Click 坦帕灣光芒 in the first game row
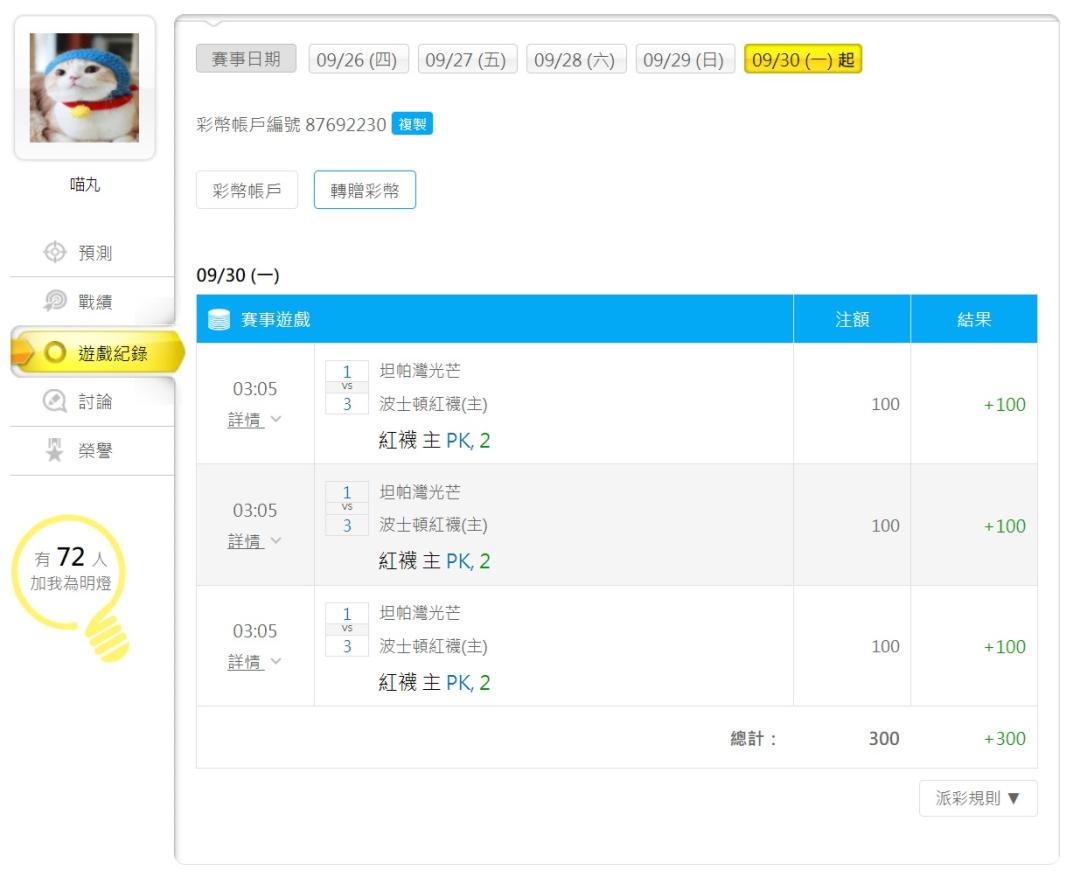 (419, 371)
